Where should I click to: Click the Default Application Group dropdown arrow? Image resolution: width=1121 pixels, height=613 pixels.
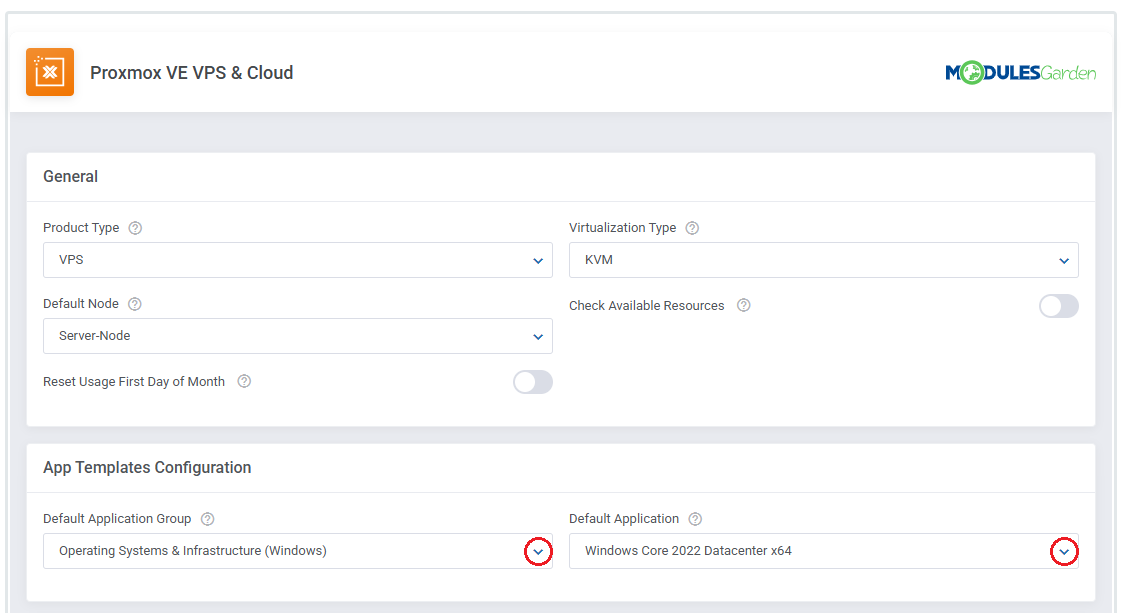[538, 551]
